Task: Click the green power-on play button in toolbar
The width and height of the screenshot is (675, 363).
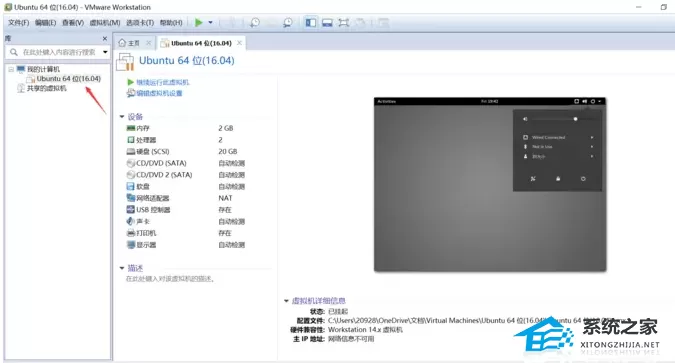Action: [x=198, y=22]
